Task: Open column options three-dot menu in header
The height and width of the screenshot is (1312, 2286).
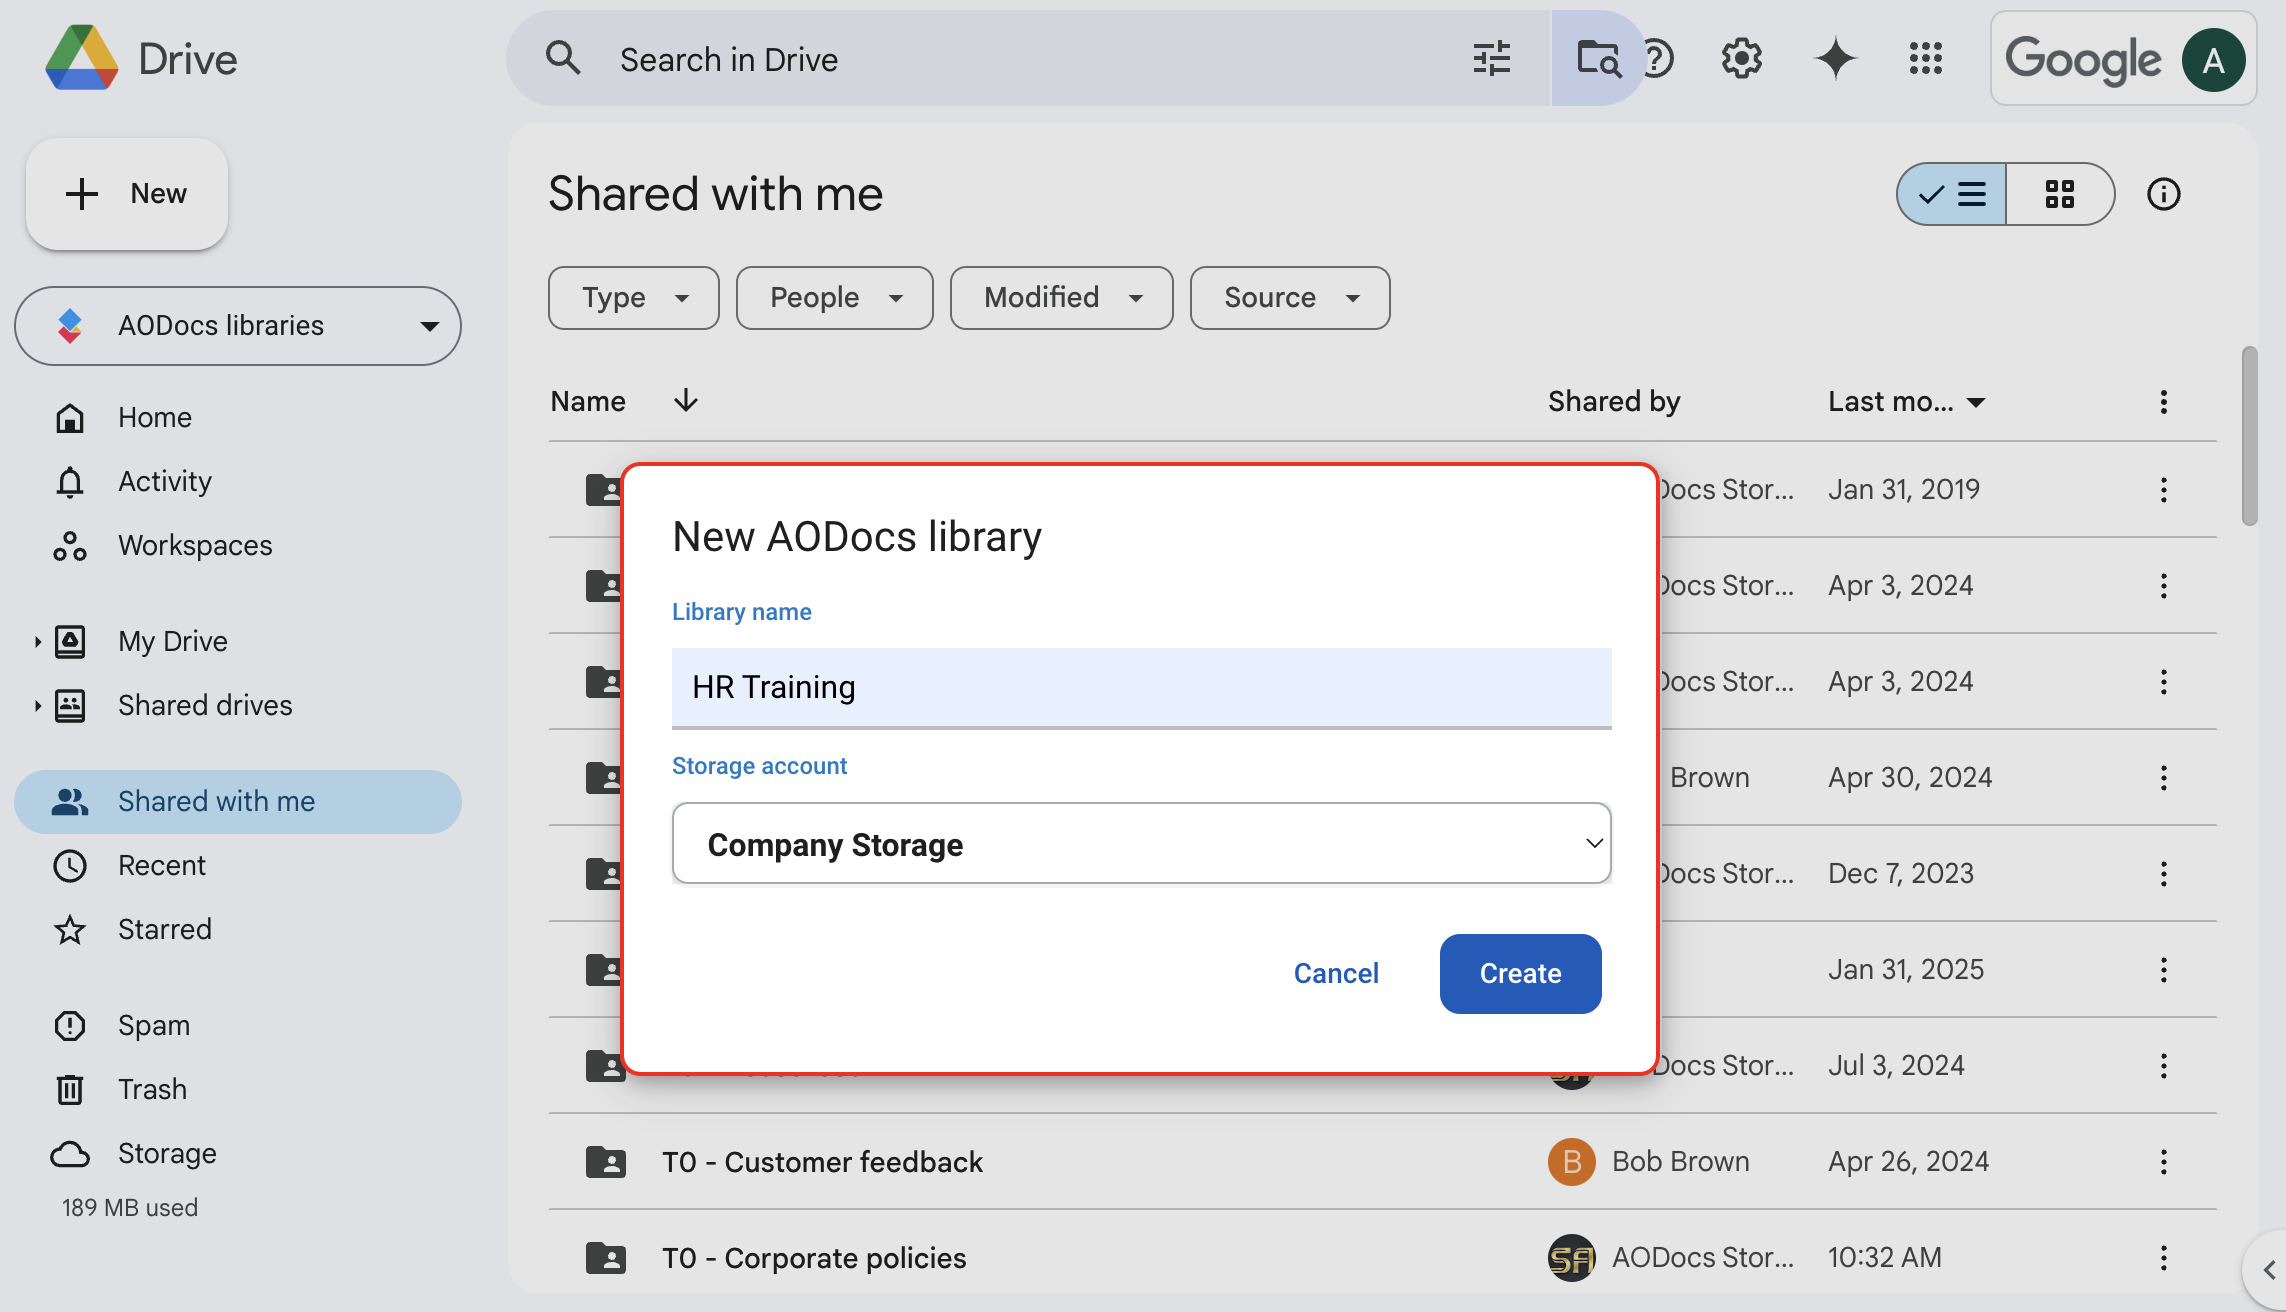Action: click(x=2163, y=402)
